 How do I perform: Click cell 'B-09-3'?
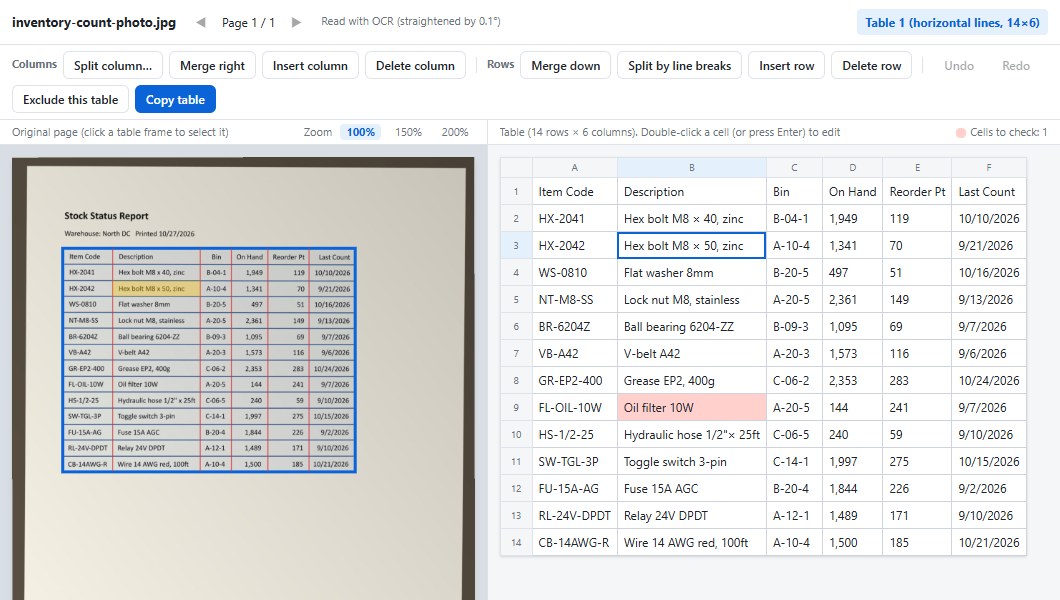click(x=794, y=326)
